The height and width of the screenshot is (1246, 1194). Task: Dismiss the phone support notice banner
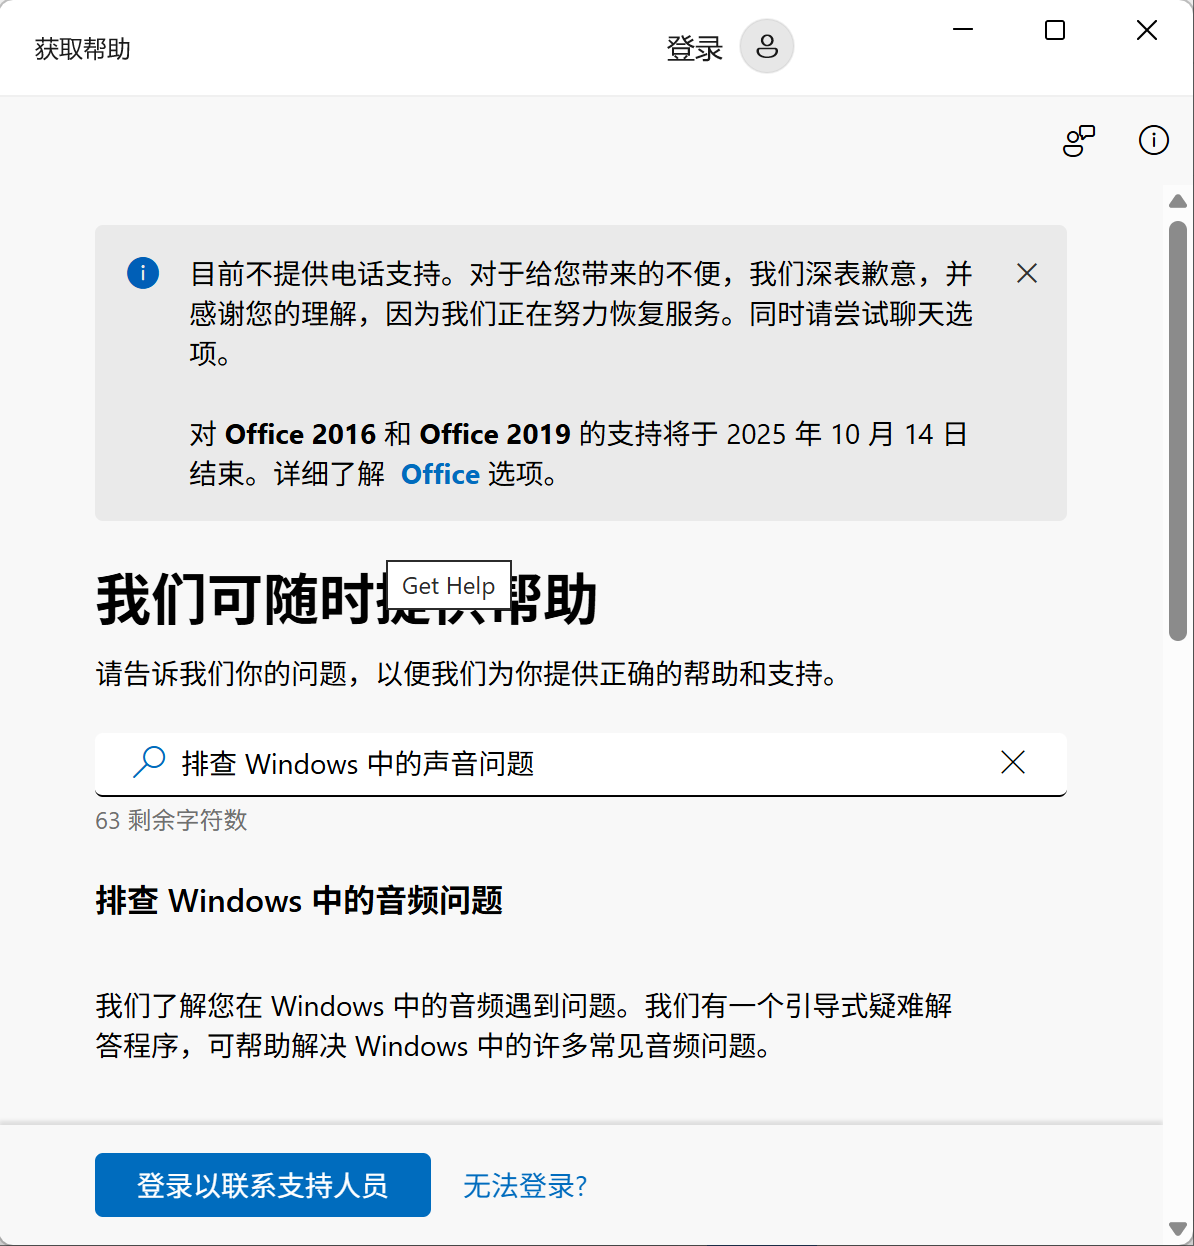click(x=1026, y=274)
